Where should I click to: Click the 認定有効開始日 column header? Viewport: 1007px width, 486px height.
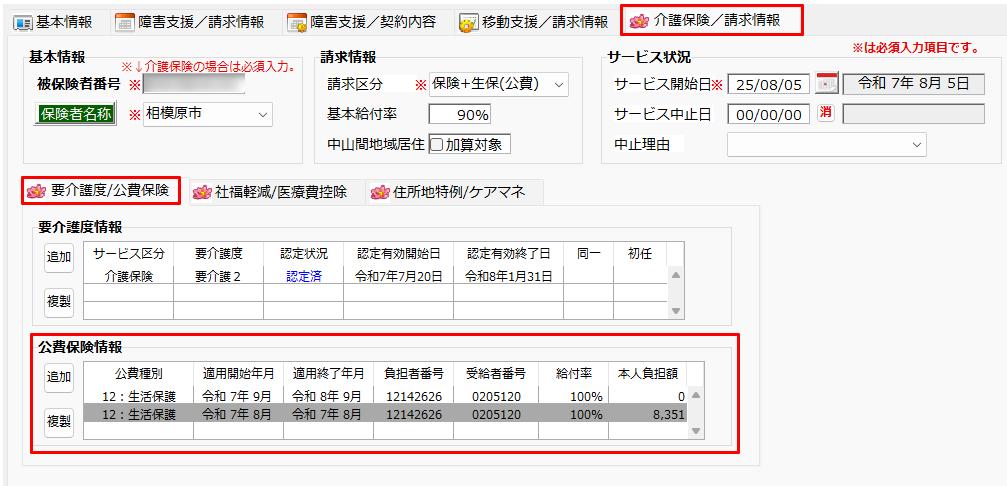tap(398, 254)
